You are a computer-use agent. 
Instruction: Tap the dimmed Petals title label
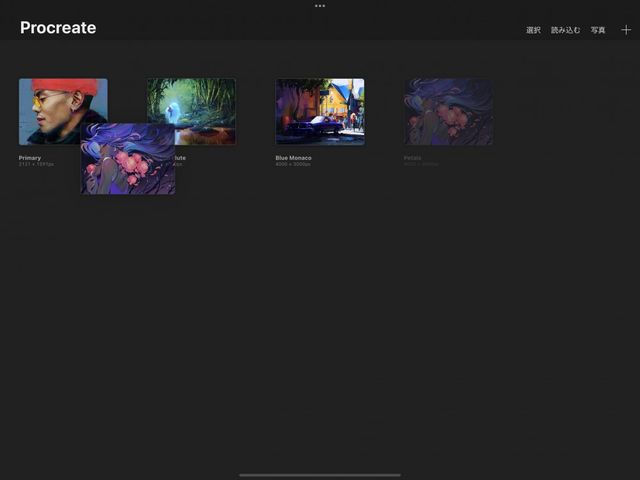tap(412, 158)
